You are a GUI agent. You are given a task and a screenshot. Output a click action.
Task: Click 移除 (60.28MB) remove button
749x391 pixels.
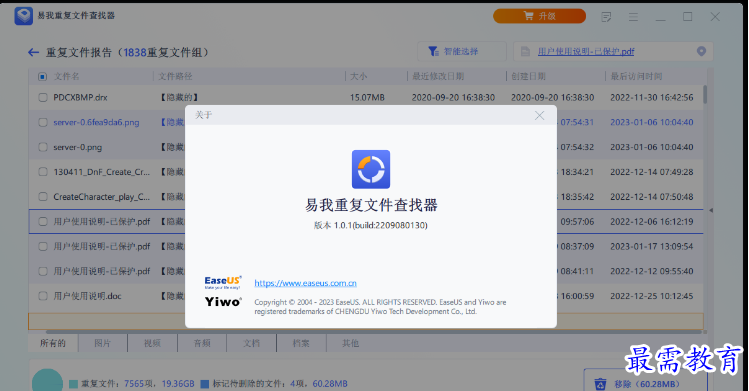[645, 381]
